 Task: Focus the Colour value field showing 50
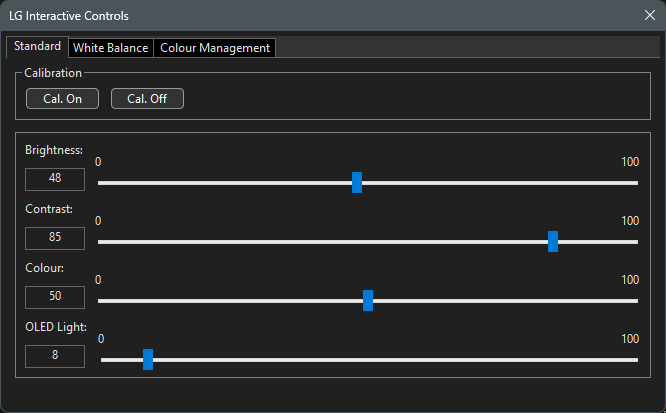[x=55, y=297]
